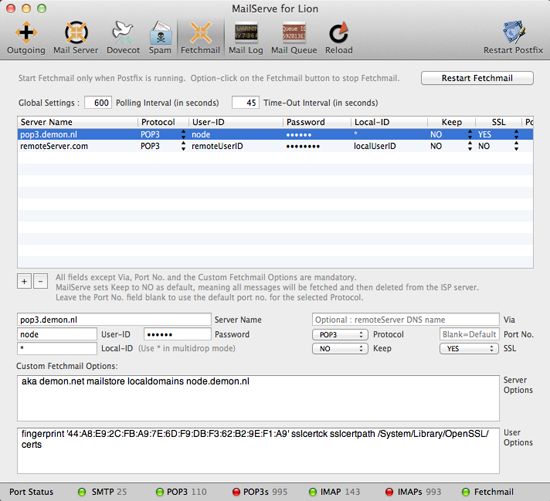550x501 pixels.
Task: Click the SMTP 25 green status light
Action: point(82,492)
